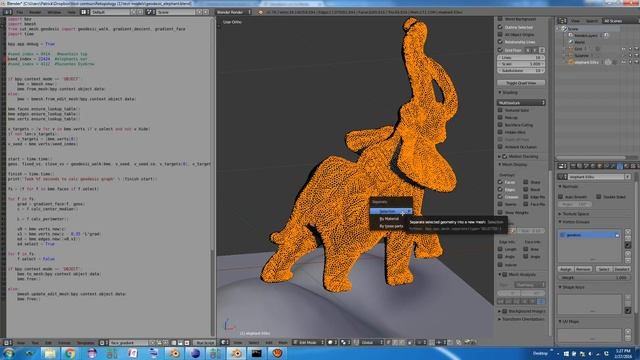Click the Scene icon in outliner
This screenshot has height=360, width=640.
coord(564,29)
